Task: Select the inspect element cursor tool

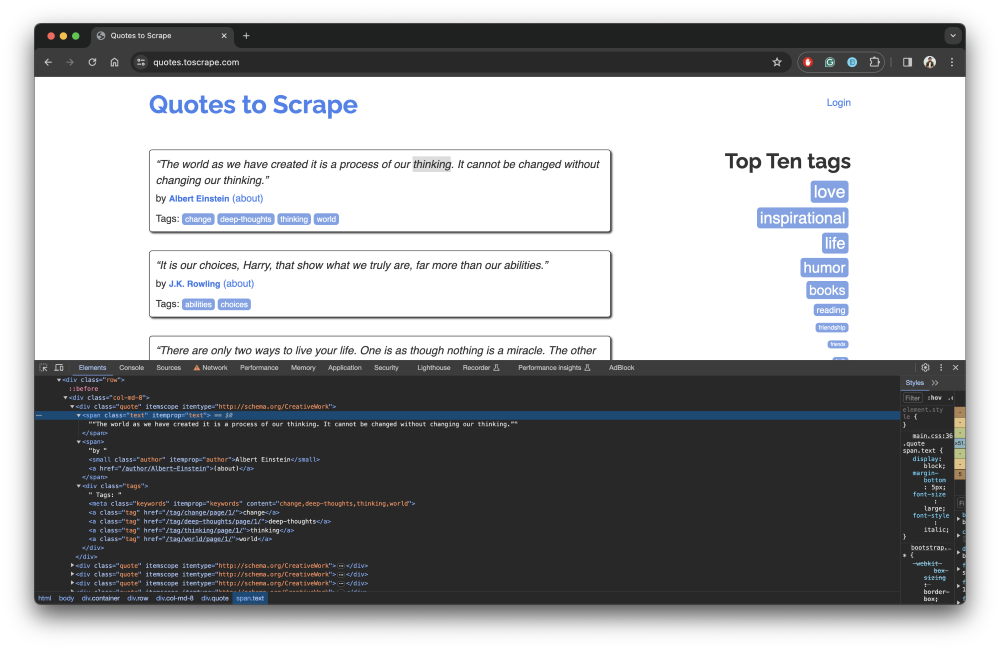Action: tap(44, 368)
